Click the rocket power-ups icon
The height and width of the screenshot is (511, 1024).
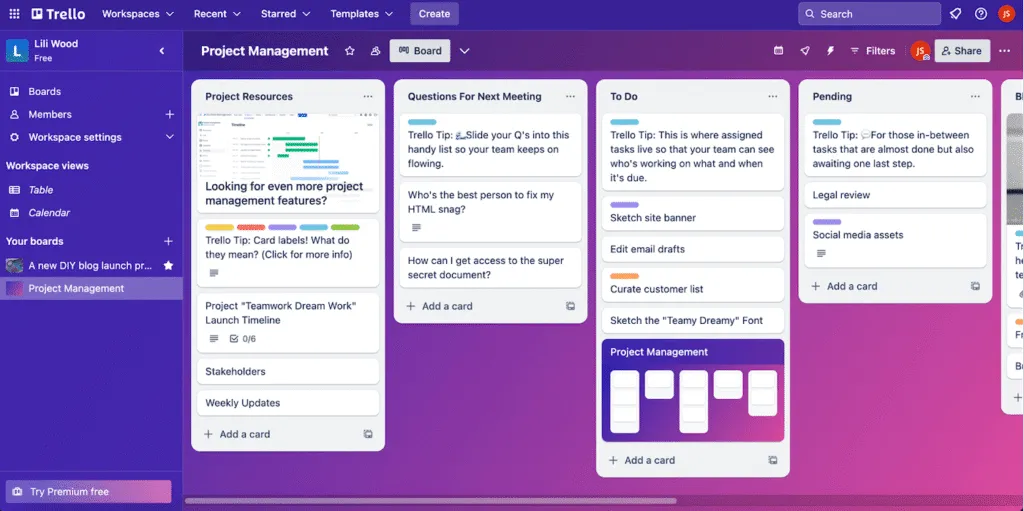coord(805,50)
